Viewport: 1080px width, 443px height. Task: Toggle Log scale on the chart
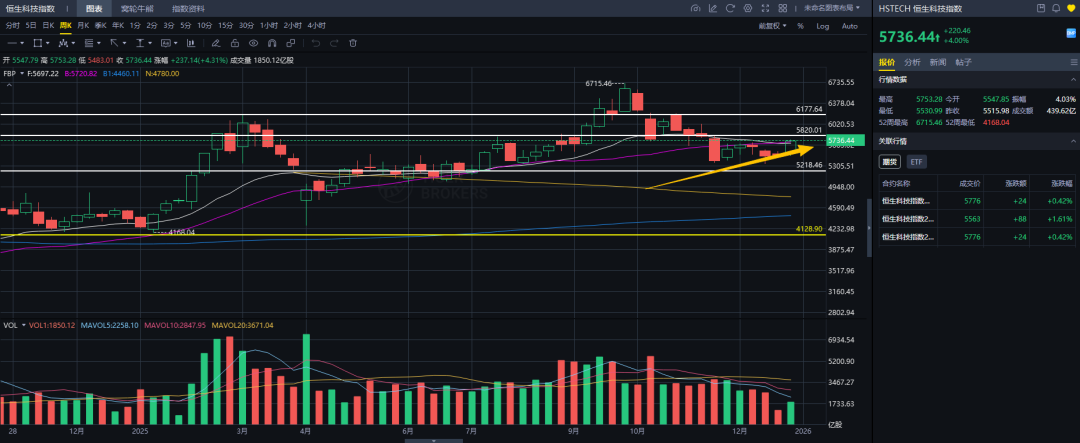tap(822, 26)
